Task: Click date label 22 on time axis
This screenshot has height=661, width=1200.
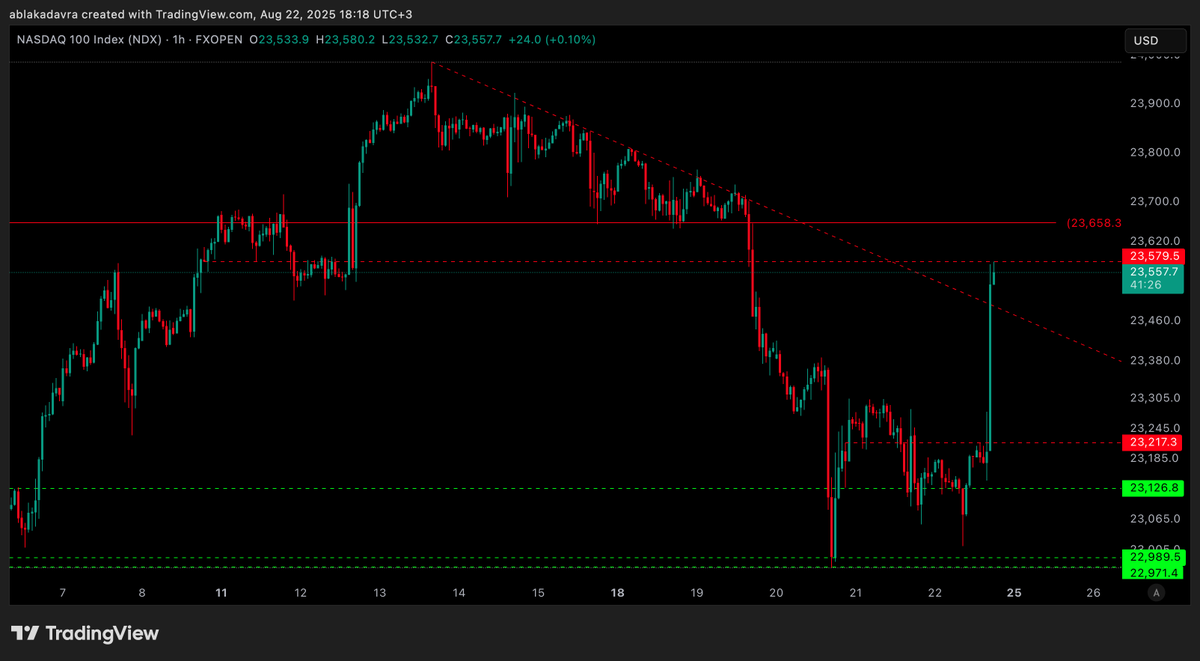Action: click(x=935, y=593)
